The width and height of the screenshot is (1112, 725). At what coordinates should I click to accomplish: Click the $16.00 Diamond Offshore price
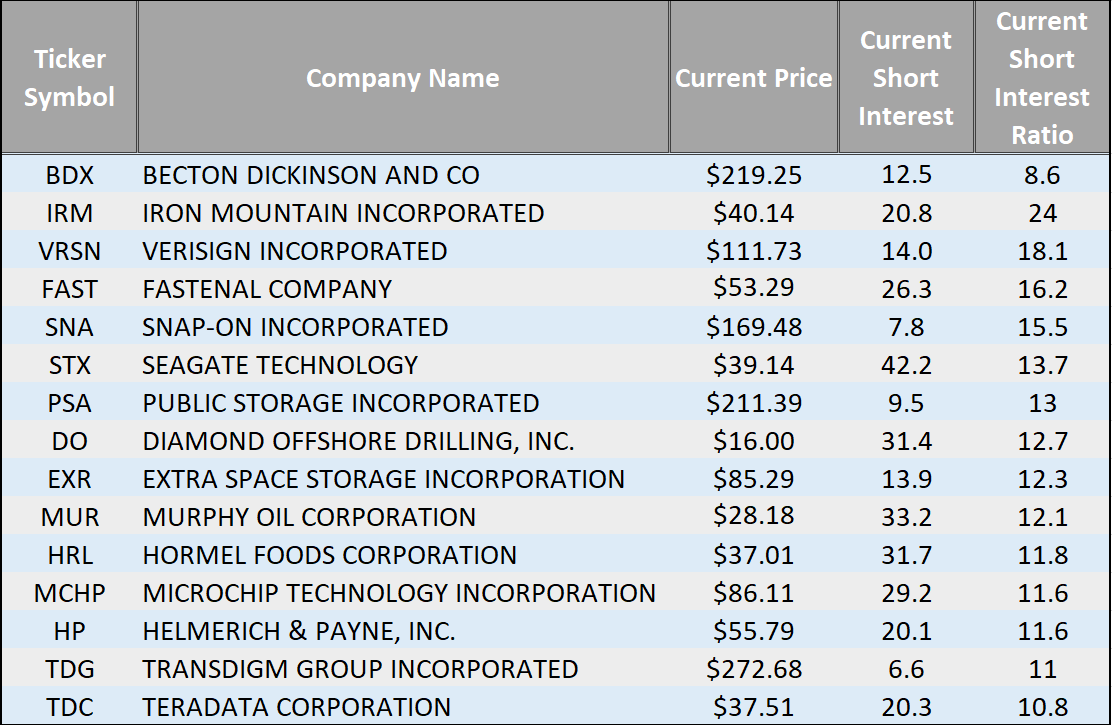(753, 441)
